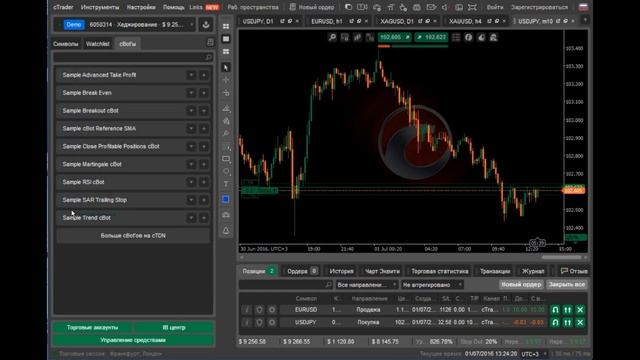Select the ellipse drawing tool
The width and height of the screenshot is (640, 360).
click(226, 171)
